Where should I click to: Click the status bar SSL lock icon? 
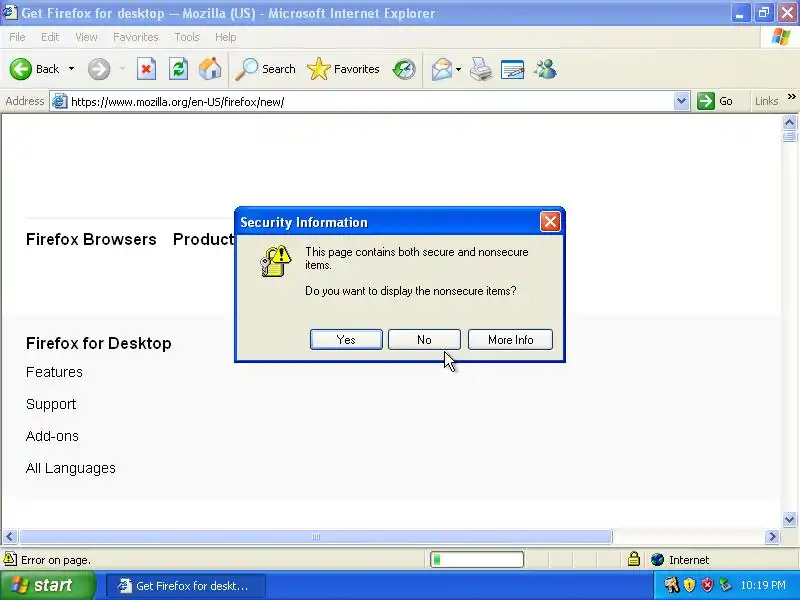point(634,559)
